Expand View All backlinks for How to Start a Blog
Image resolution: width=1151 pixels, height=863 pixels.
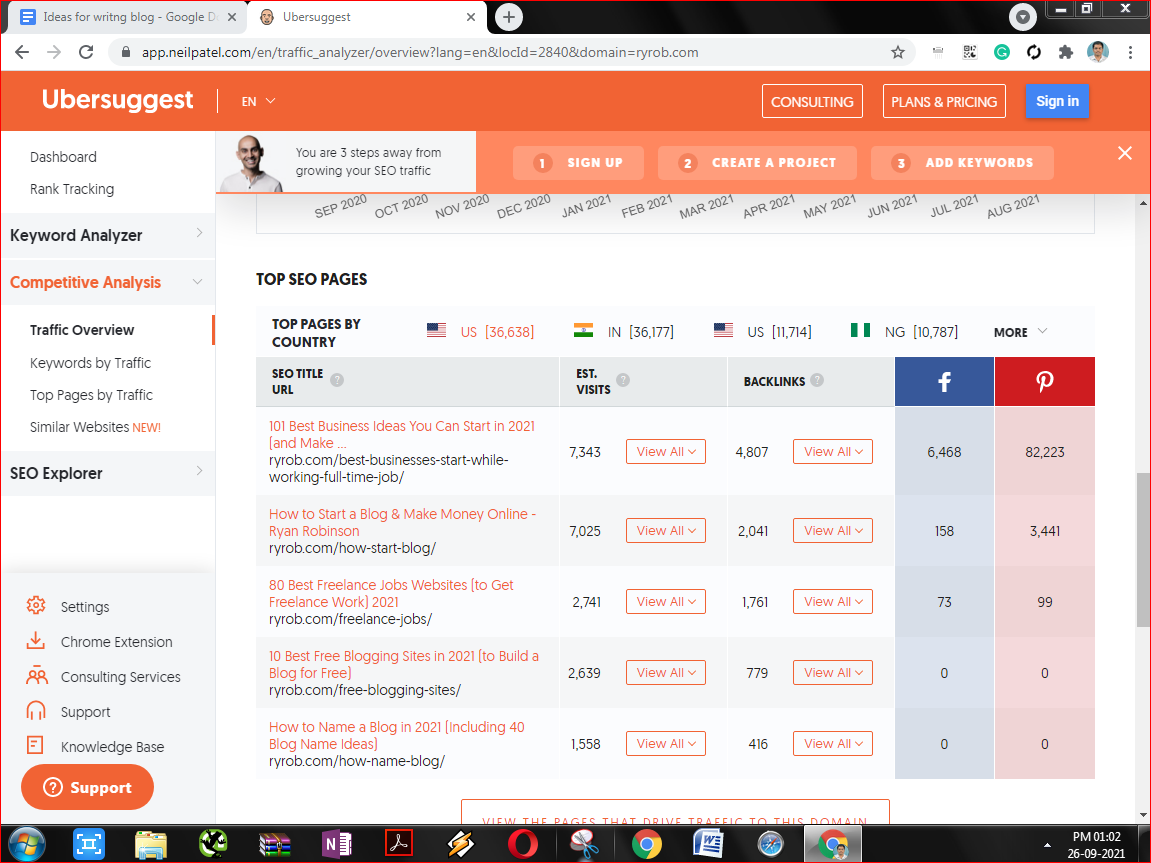pyautogui.click(x=833, y=531)
